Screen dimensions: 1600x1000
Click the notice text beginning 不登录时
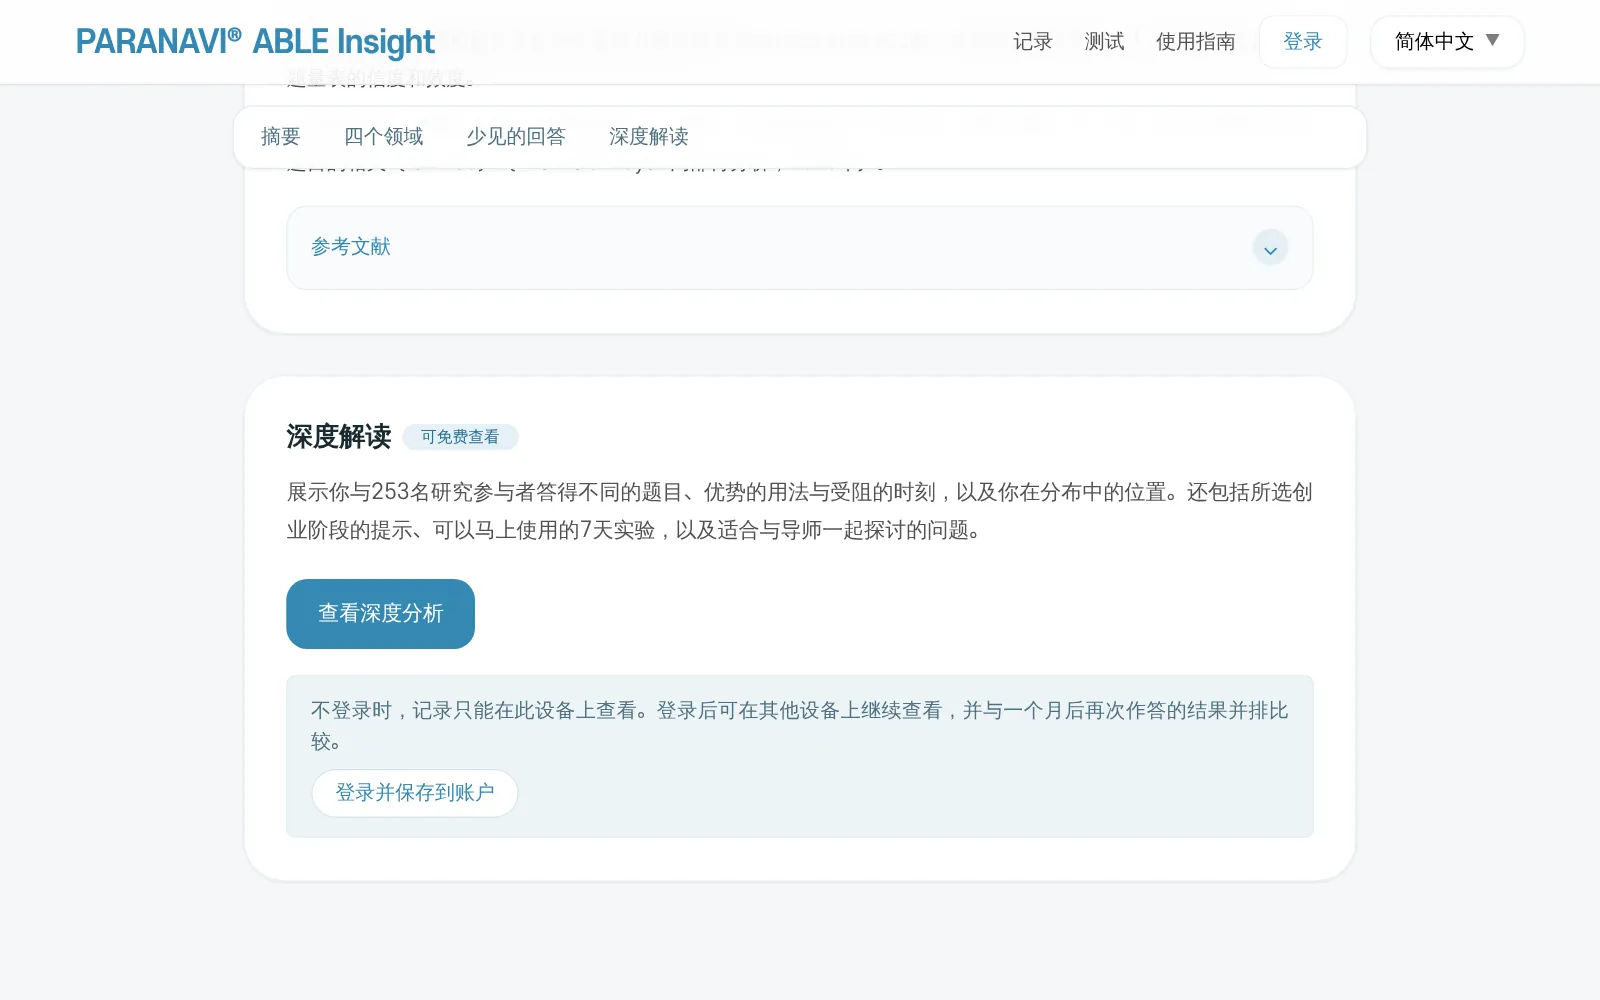799,726
